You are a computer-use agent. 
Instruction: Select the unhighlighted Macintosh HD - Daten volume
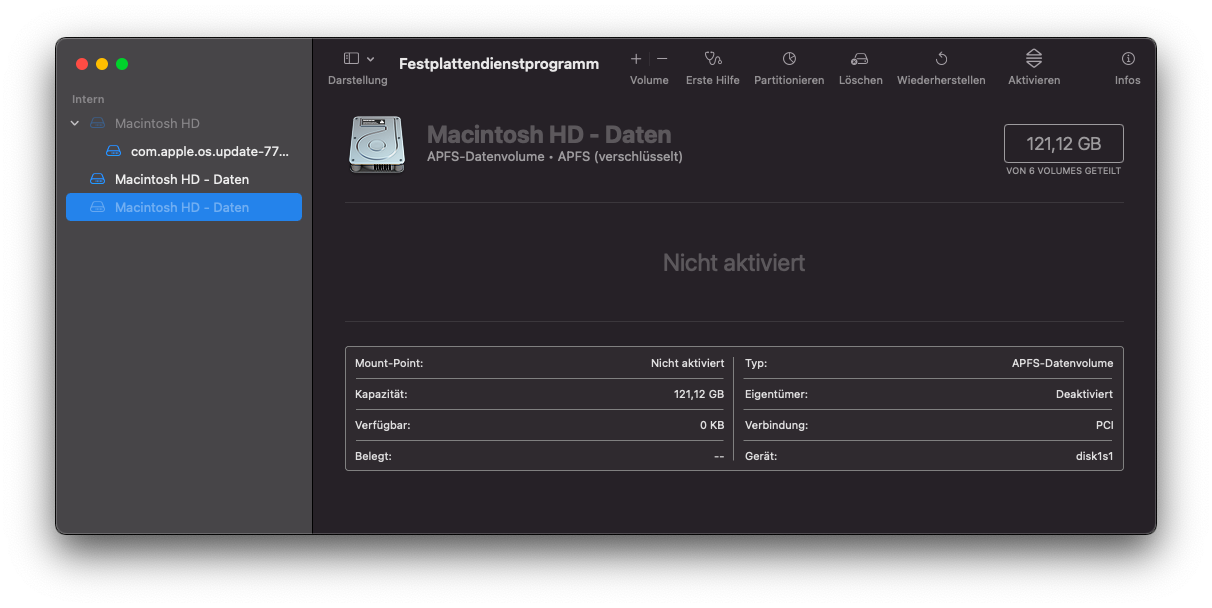(x=183, y=179)
